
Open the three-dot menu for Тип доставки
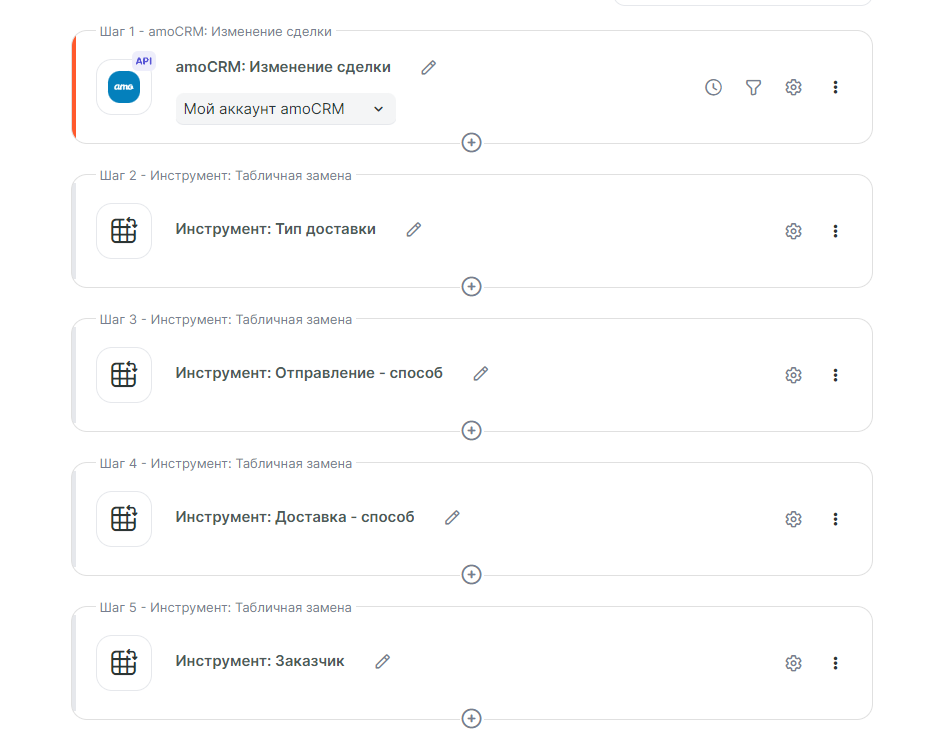click(835, 231)
